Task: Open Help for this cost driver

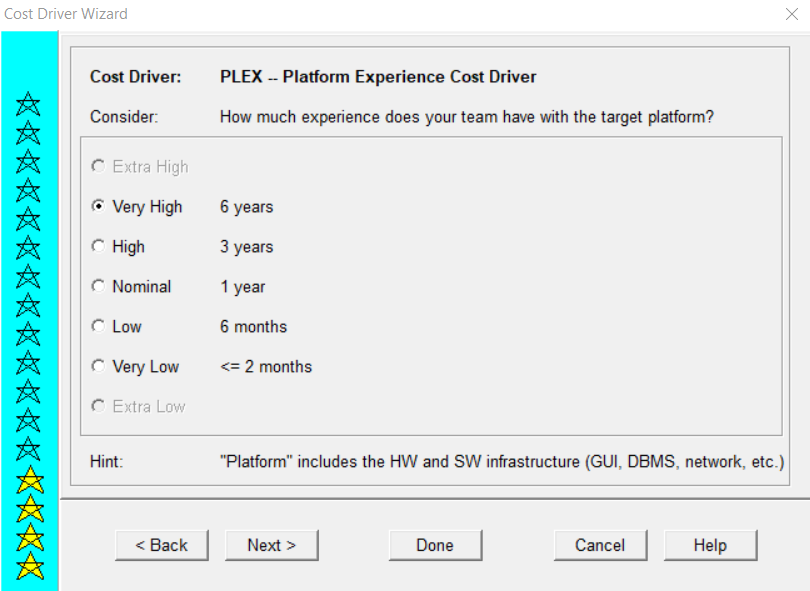Action: coord(710,545)
